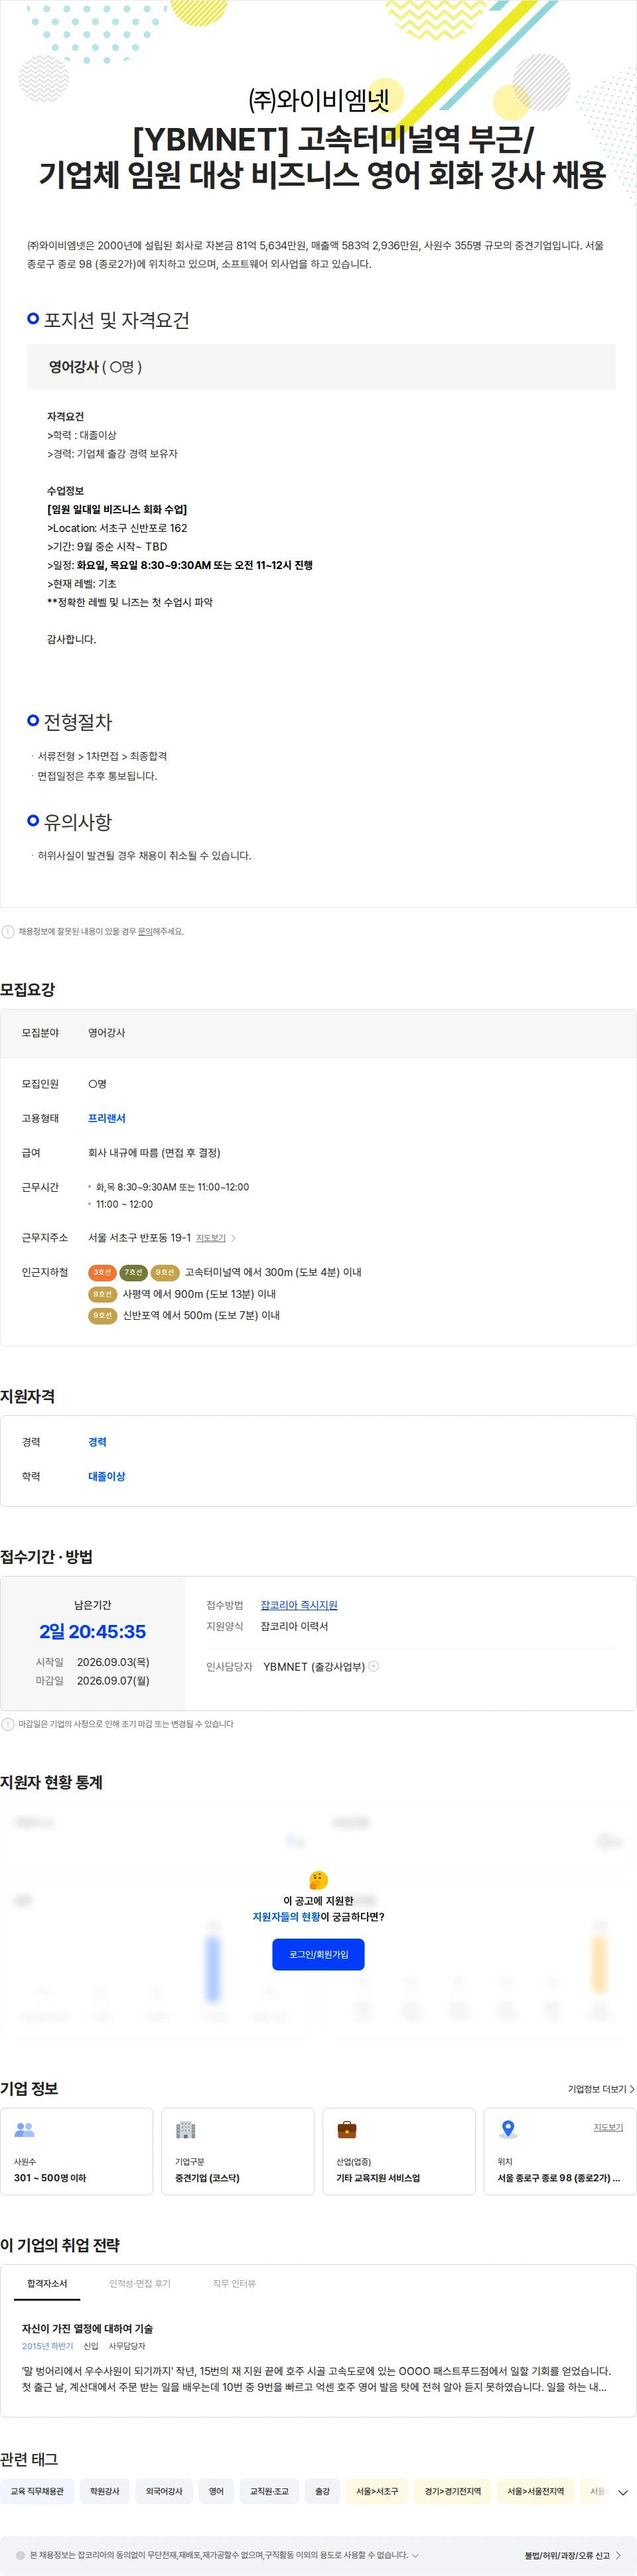Click the 잡코리아 이력서 application form text
The height and width of the screenshot is (2576, 637).
coord(294,1626)
